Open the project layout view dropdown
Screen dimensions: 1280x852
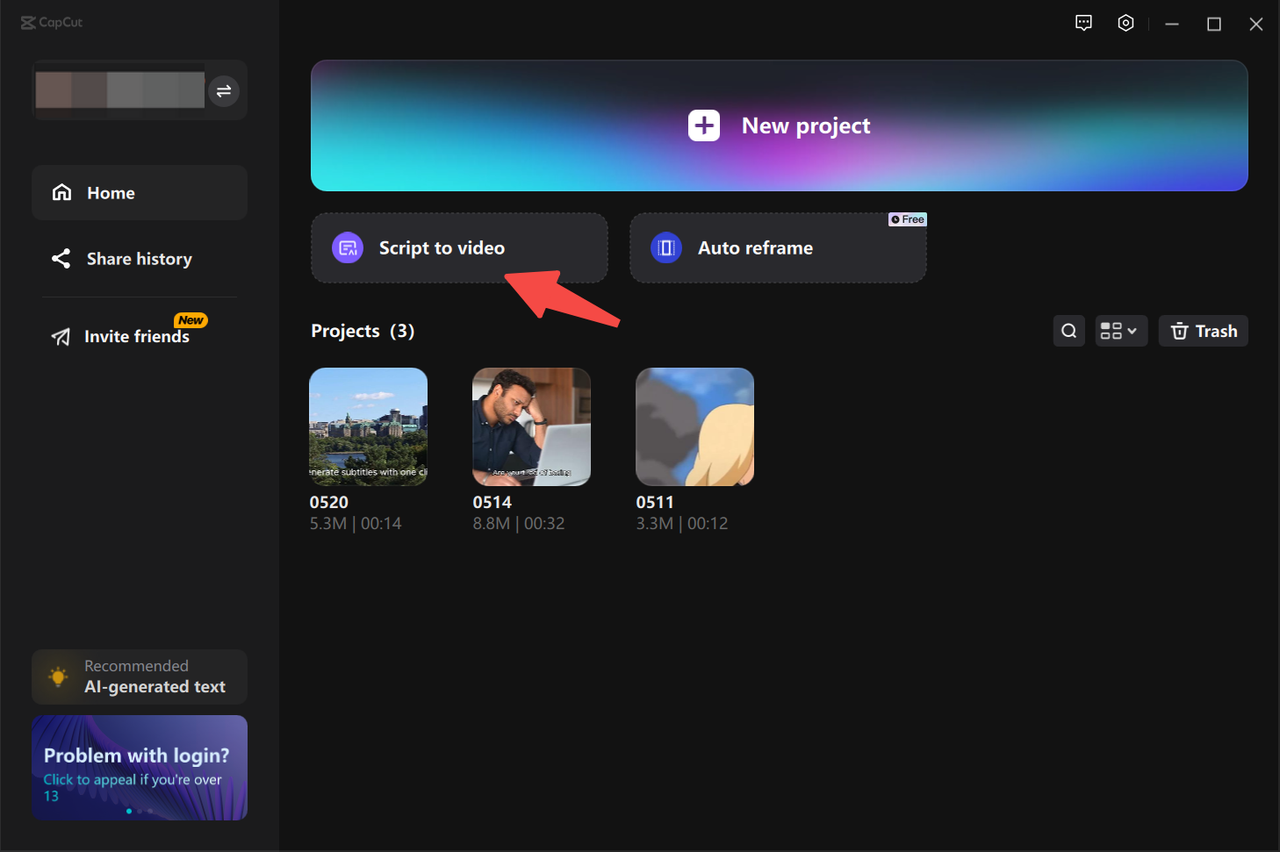pyautogui.click(x=1121, y=330)
